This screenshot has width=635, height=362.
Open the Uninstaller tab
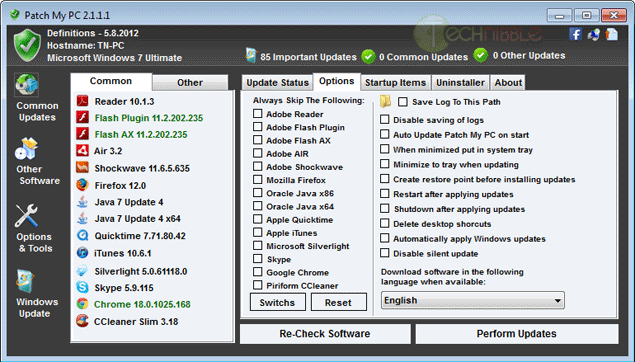(x=460, y=83)
